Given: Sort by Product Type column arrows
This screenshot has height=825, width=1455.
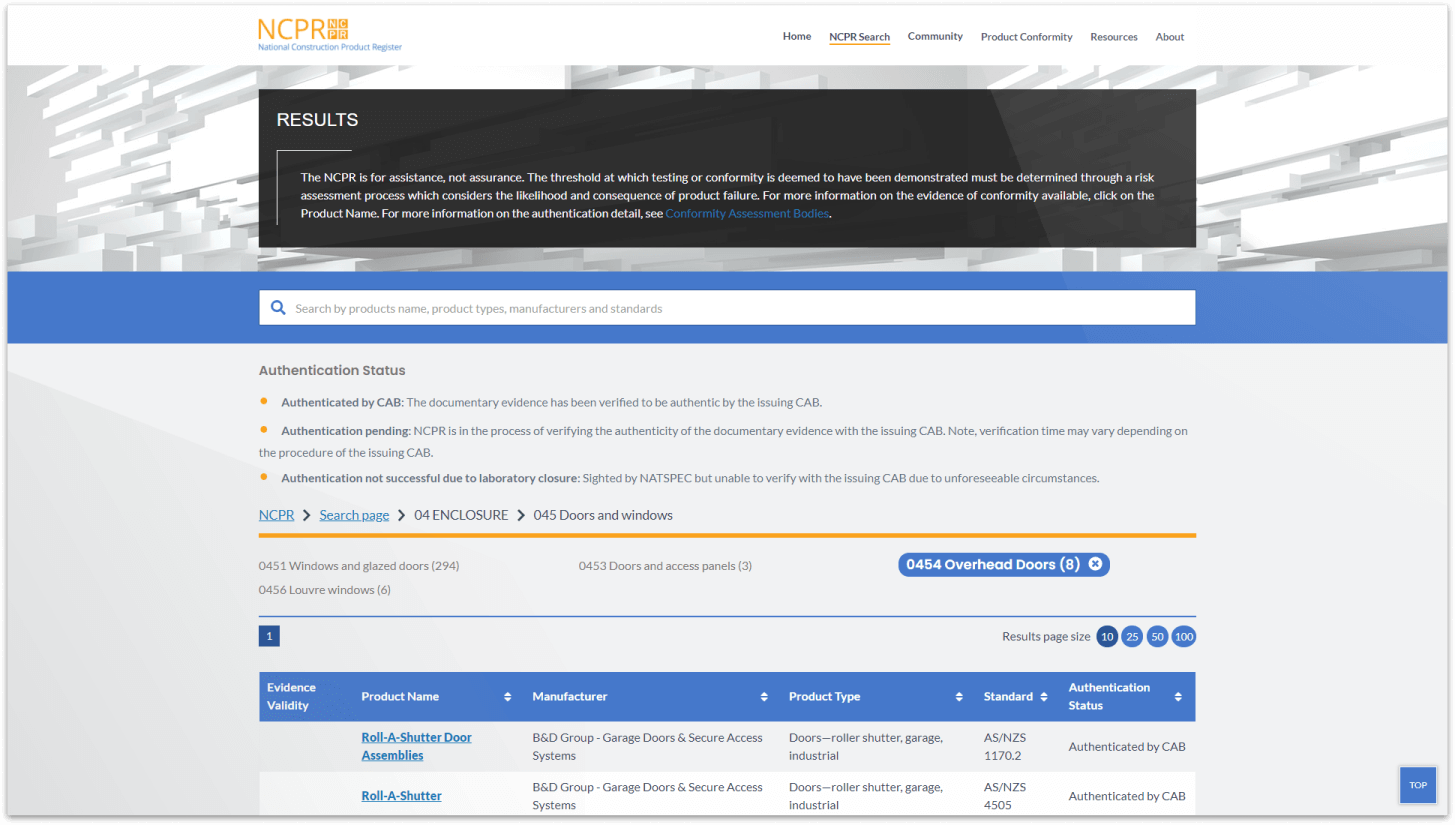Looking at the screenshot, I should click(x=959, y=697).
